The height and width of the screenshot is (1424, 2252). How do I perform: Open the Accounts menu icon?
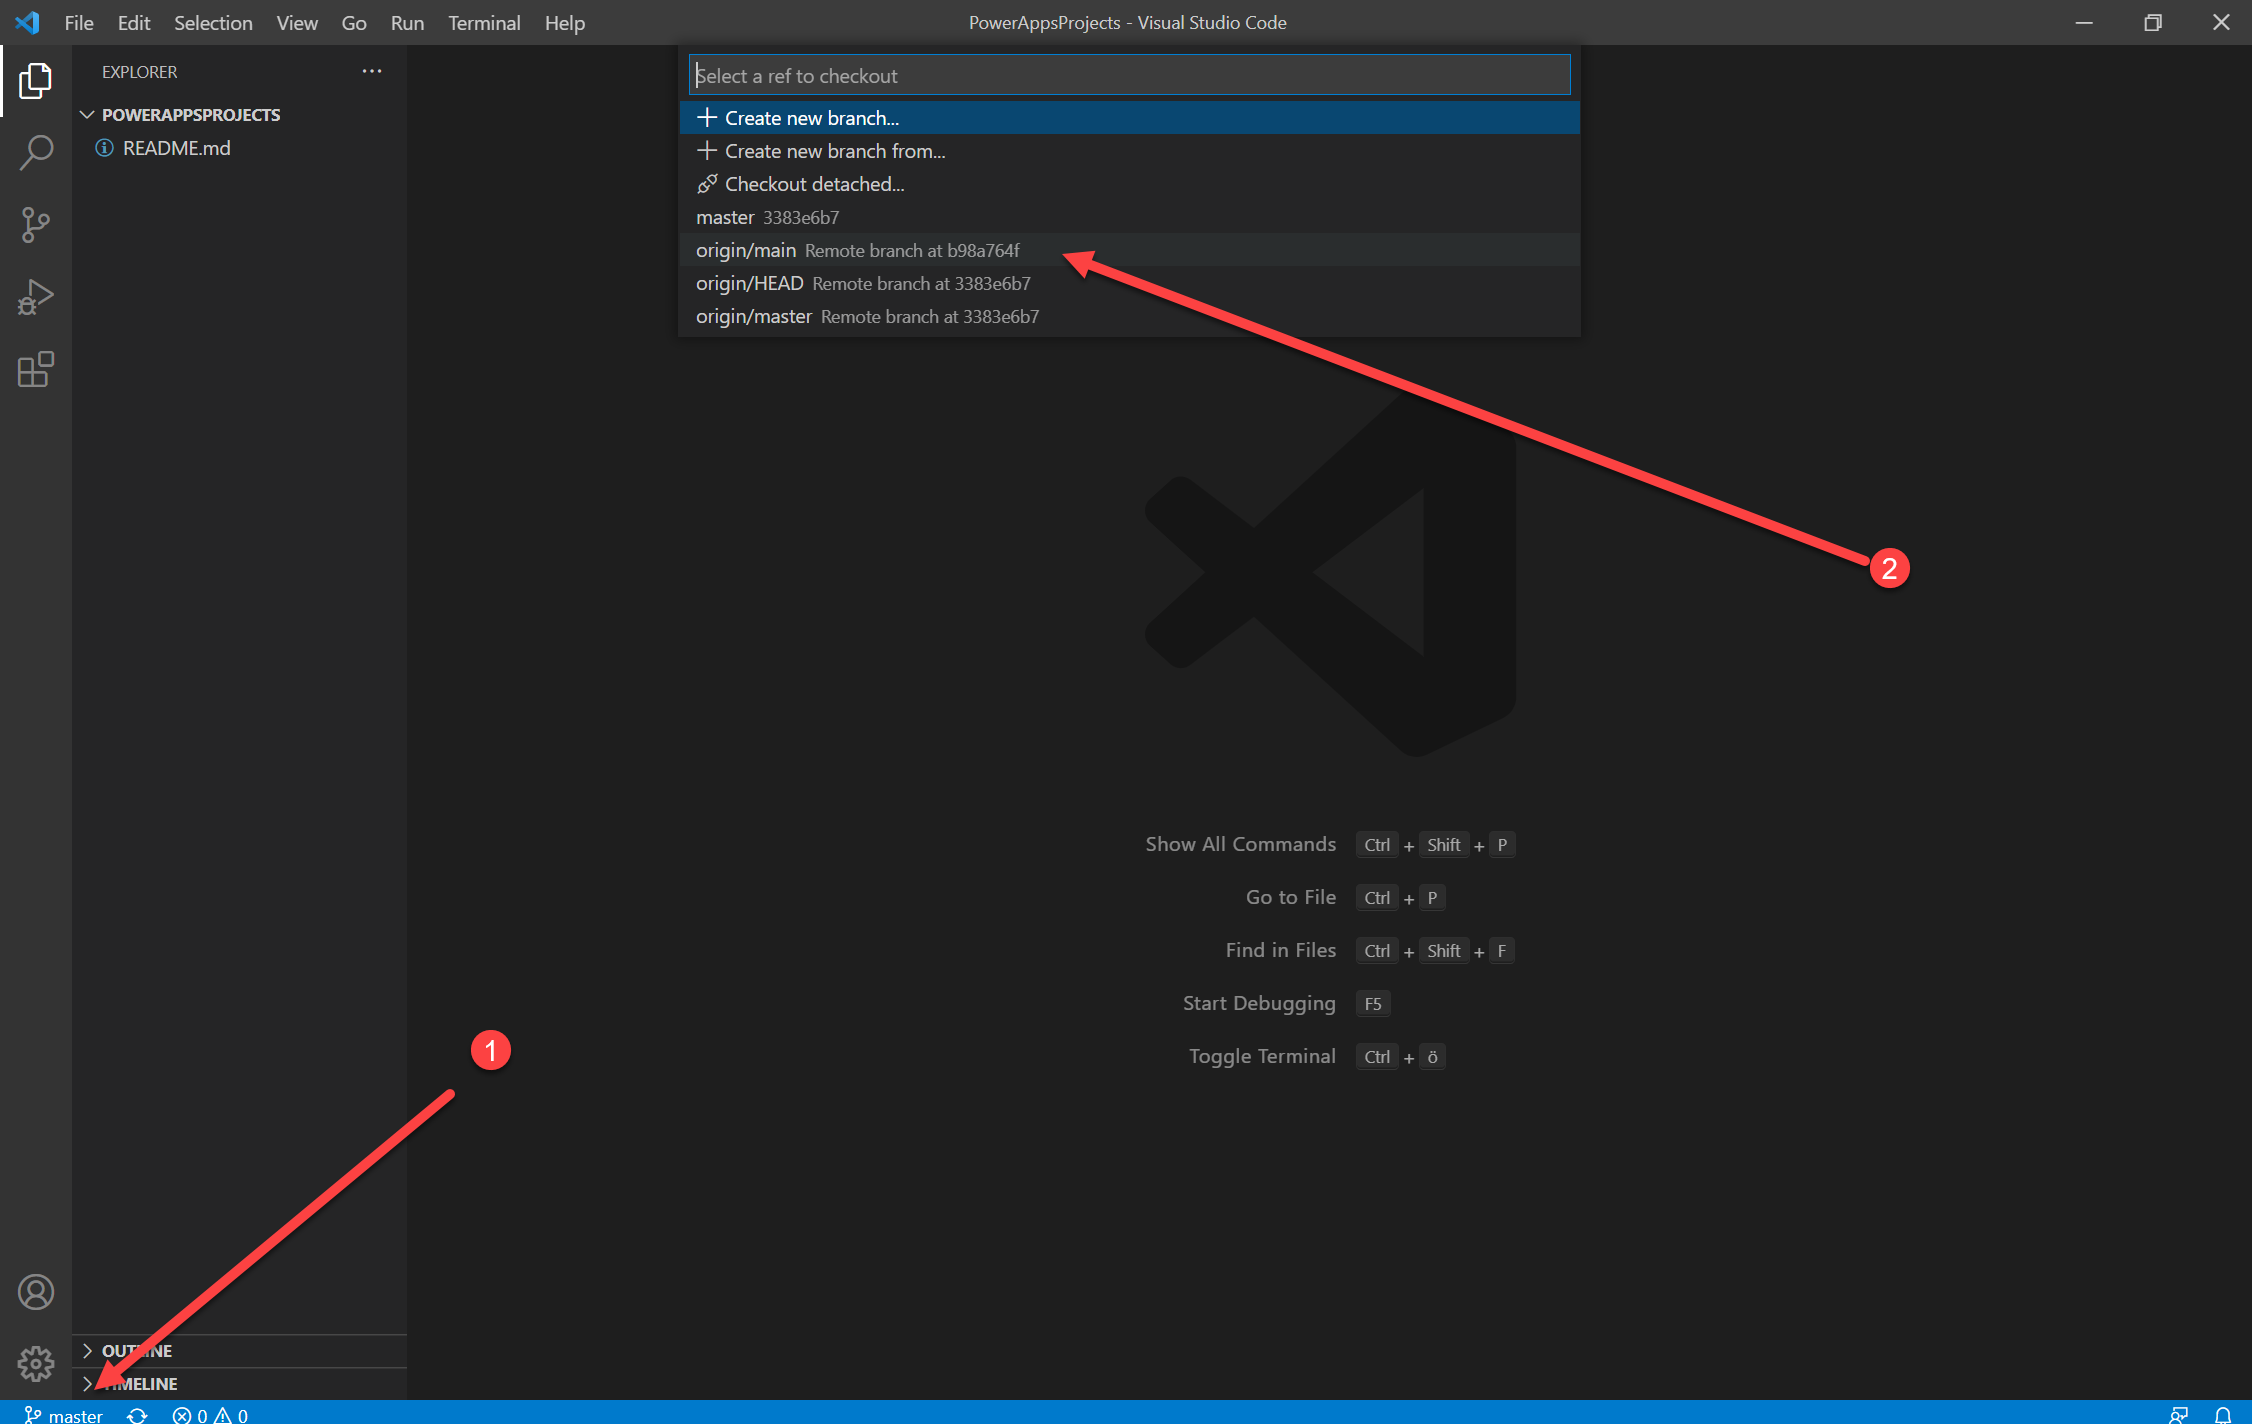[36, 1292]
